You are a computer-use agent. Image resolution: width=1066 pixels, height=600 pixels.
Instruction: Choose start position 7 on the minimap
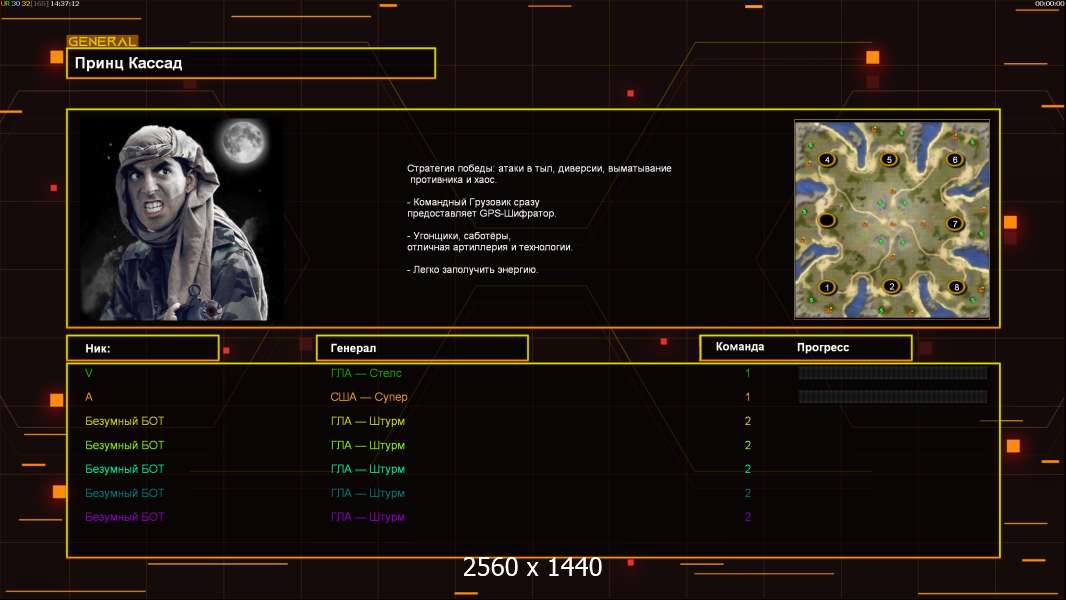[x=954, y=223]
